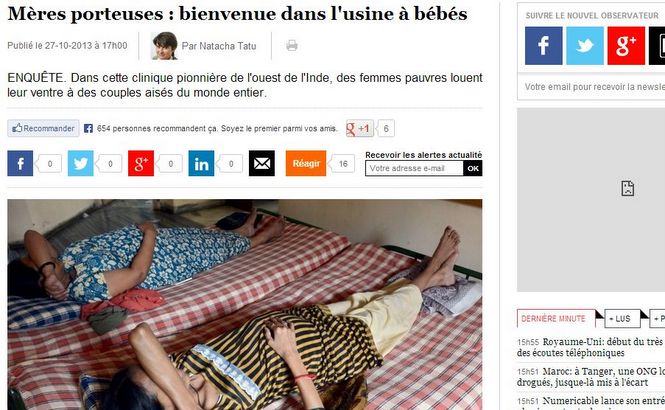Focus the Votre adresse e-mail field

point(414,168)
